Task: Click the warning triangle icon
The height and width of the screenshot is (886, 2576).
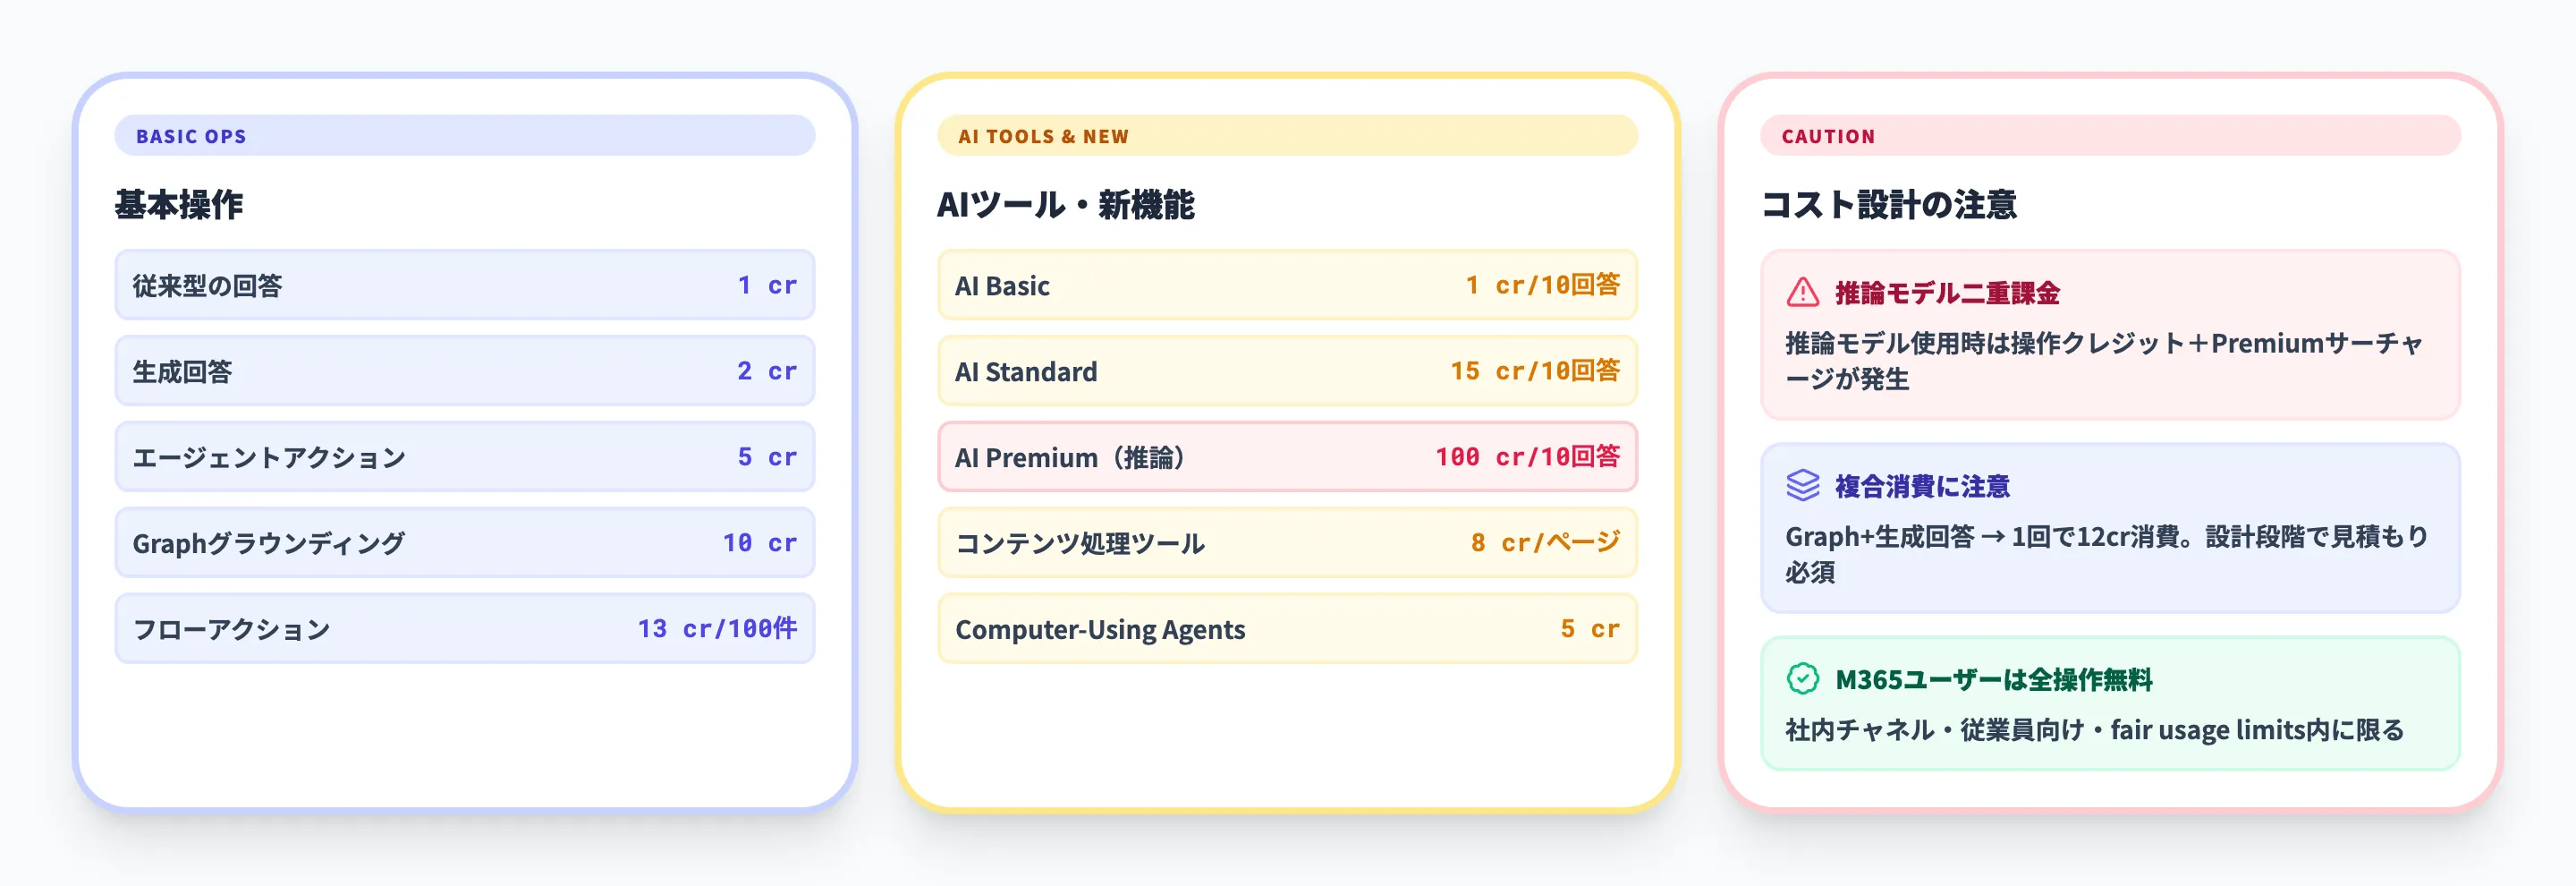Action: tap(1802, 292)
